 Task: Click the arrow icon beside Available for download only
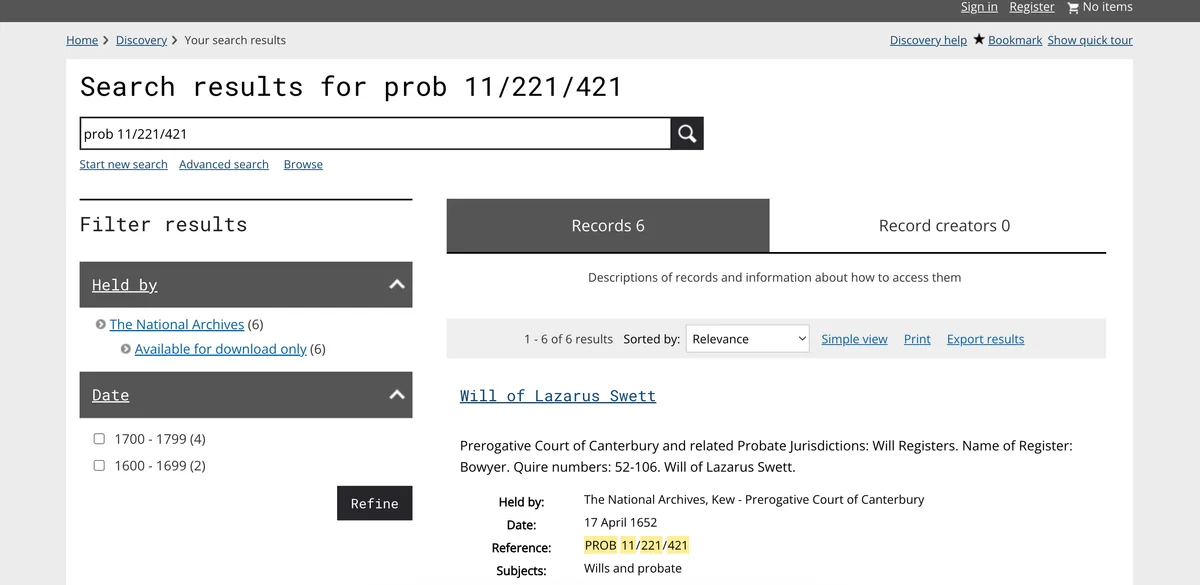(x=126, y=349)
